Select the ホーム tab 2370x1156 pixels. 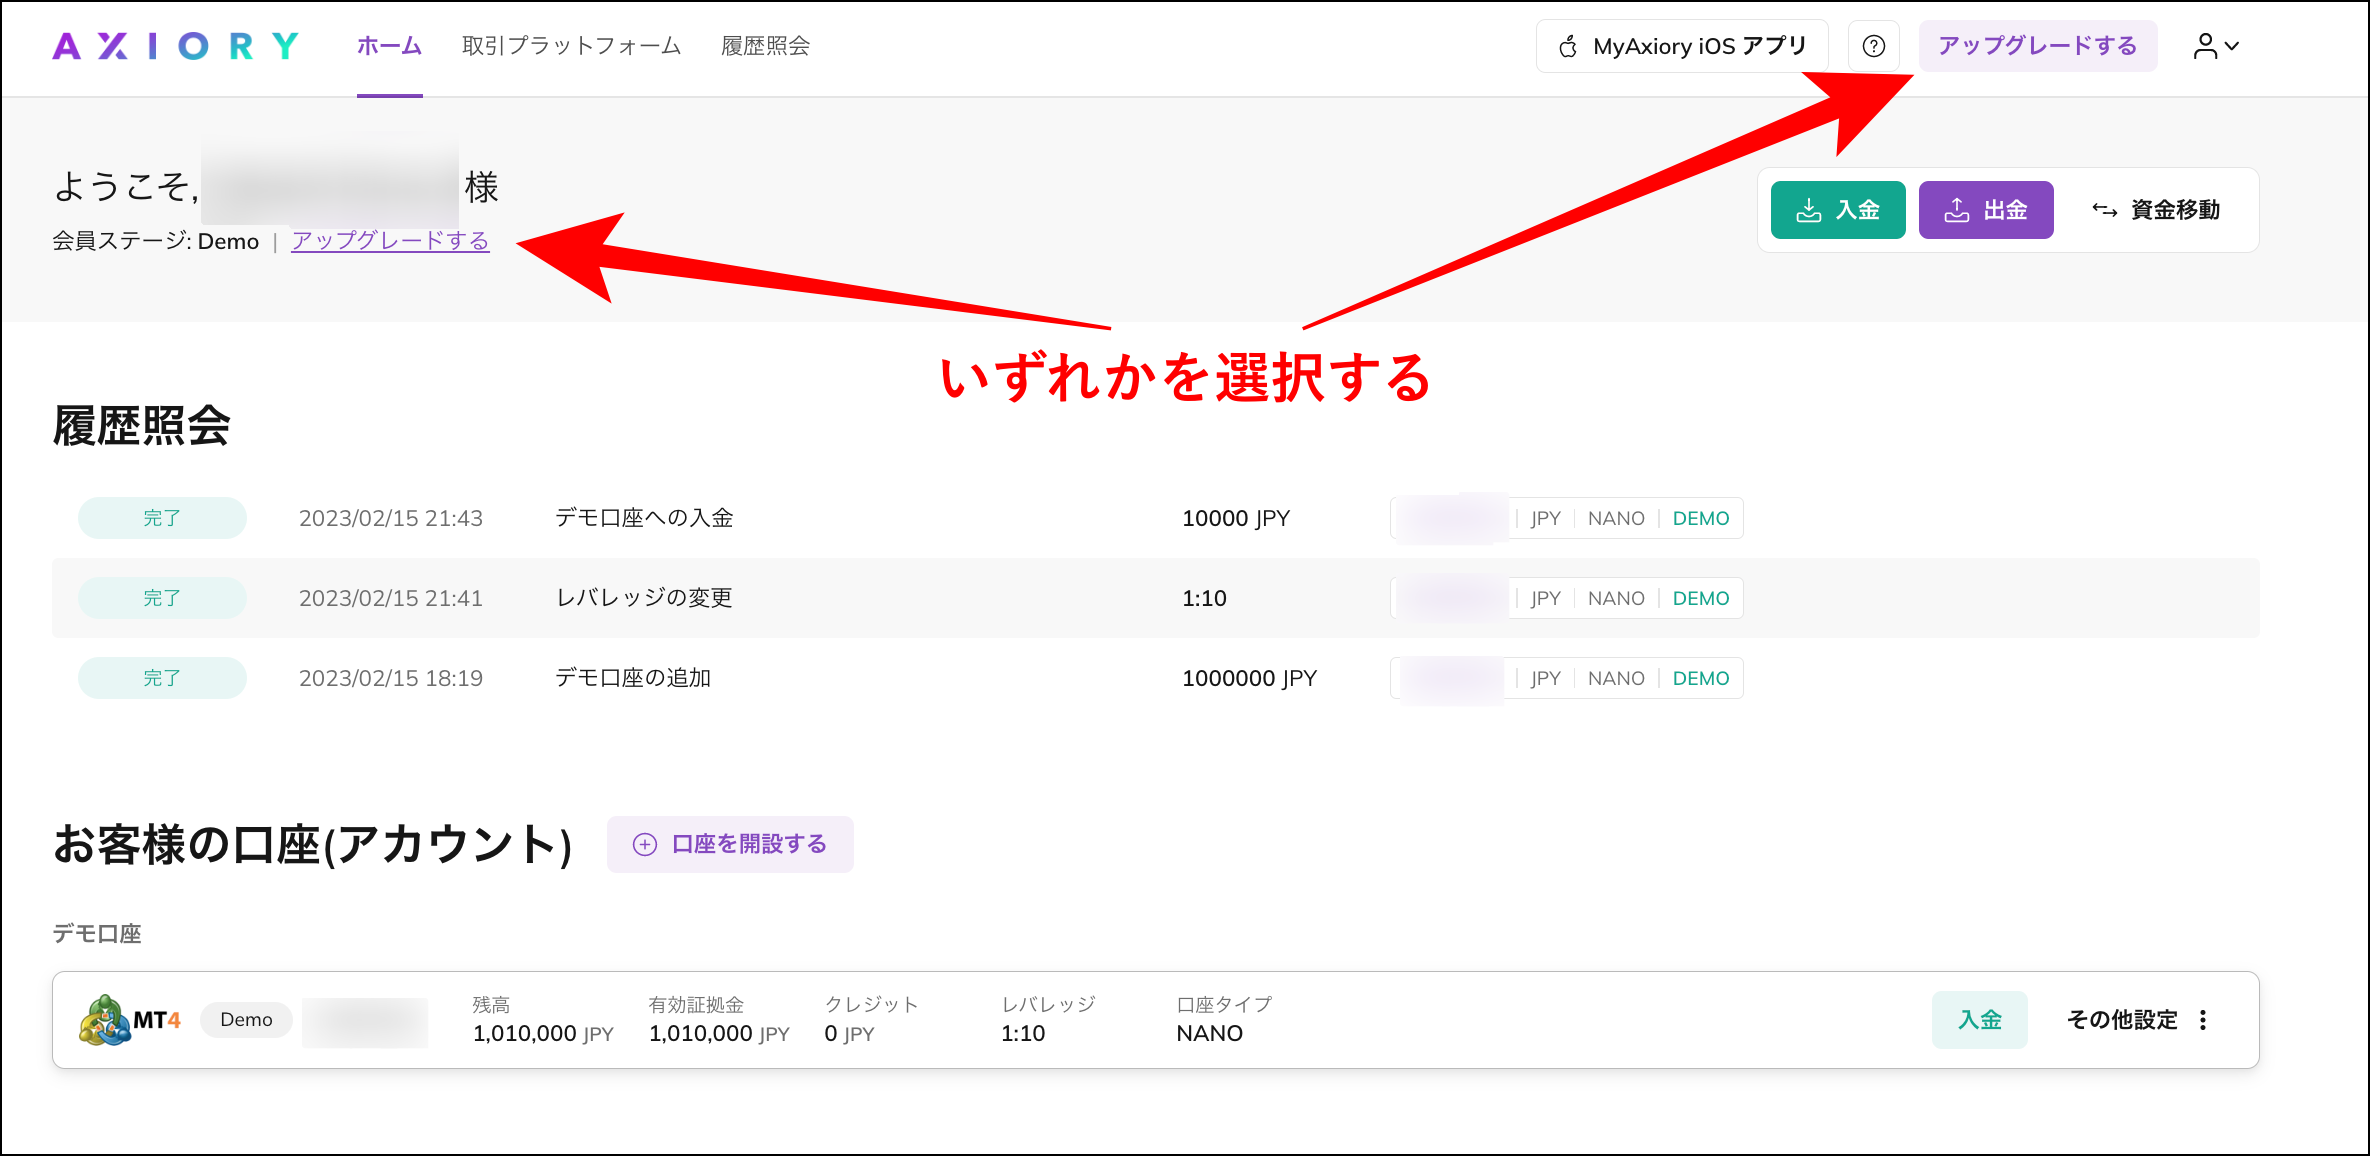coord(389,45)
